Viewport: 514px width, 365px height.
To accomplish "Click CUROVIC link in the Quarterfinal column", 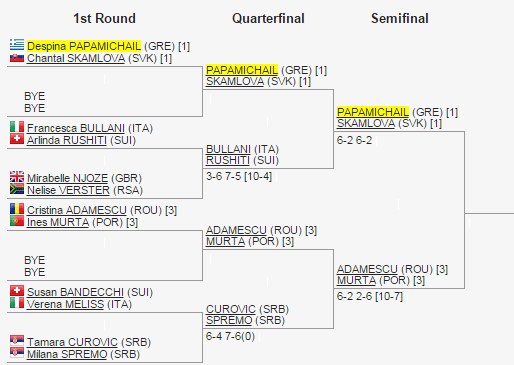I will 231,309.
